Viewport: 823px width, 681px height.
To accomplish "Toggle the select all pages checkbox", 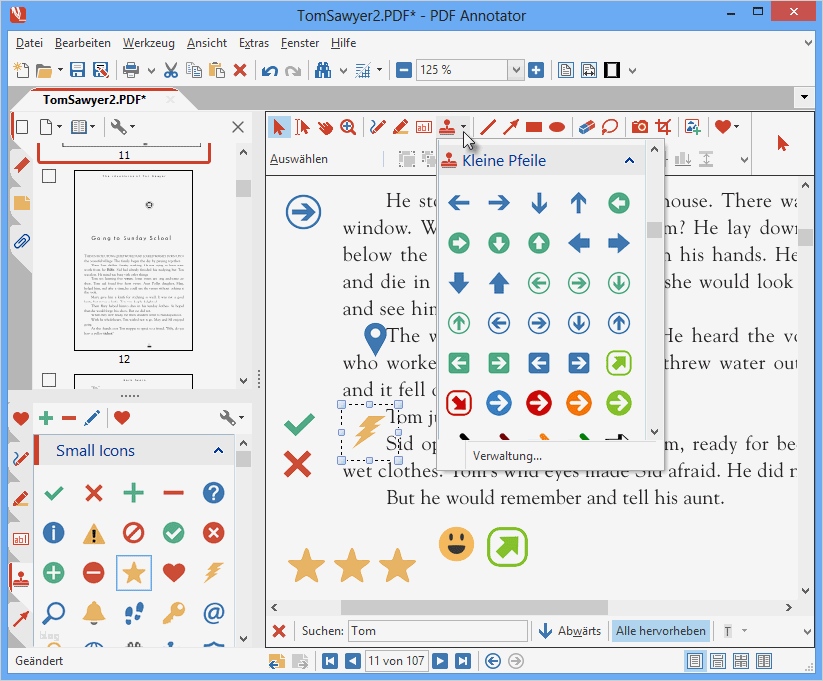I will pos(22,127).
